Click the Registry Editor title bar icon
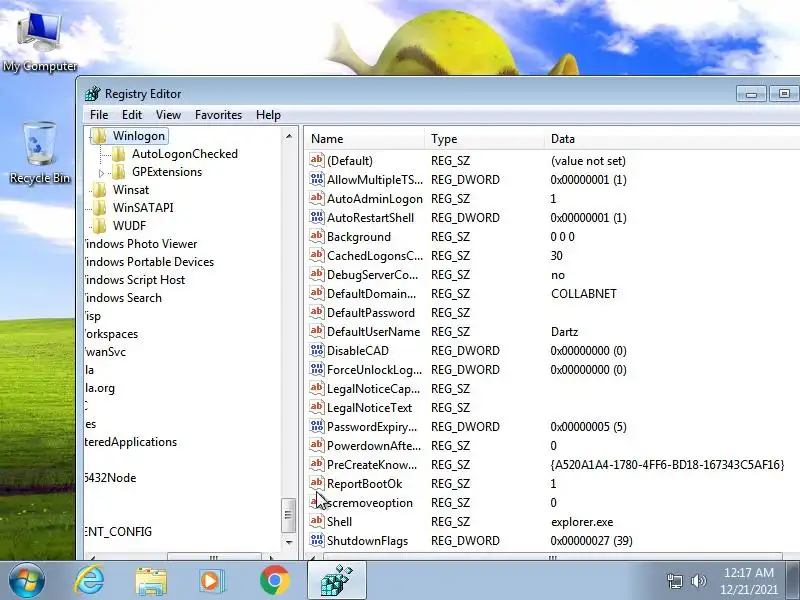Image resolution: width=800 pixels, height=600 pixels. (93, 94)
